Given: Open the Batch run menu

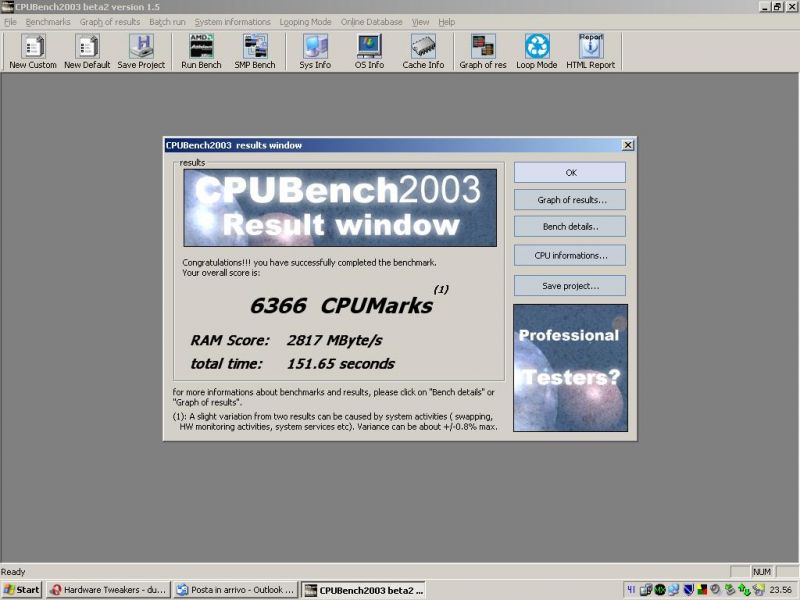Looking at the screenshot, I should click(167, 22).
